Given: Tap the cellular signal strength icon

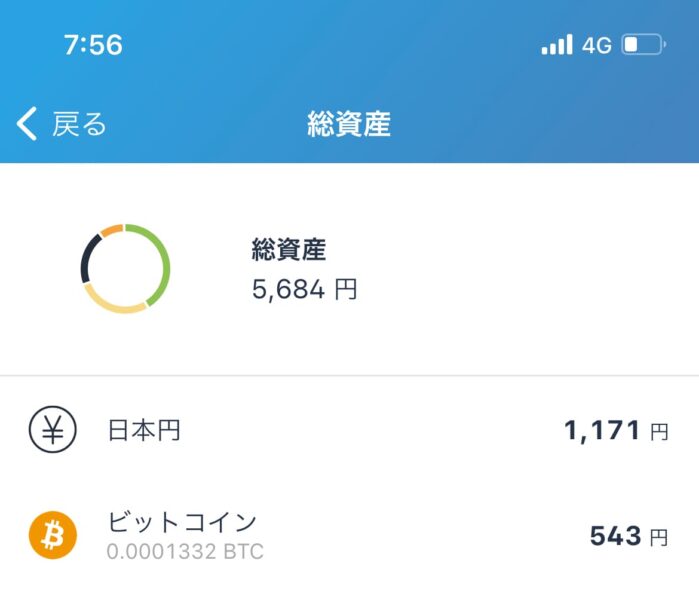Looking at the screenshot, I should coord(557,45).
